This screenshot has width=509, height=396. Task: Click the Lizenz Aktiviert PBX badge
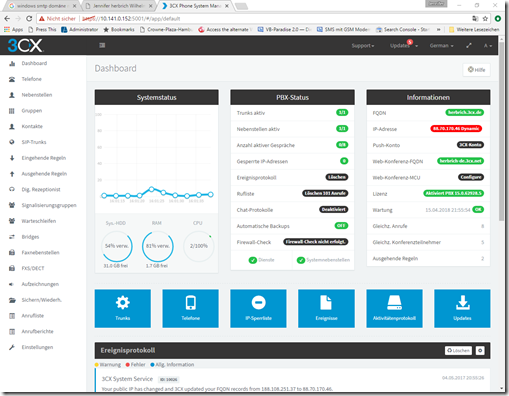[454, 193]
